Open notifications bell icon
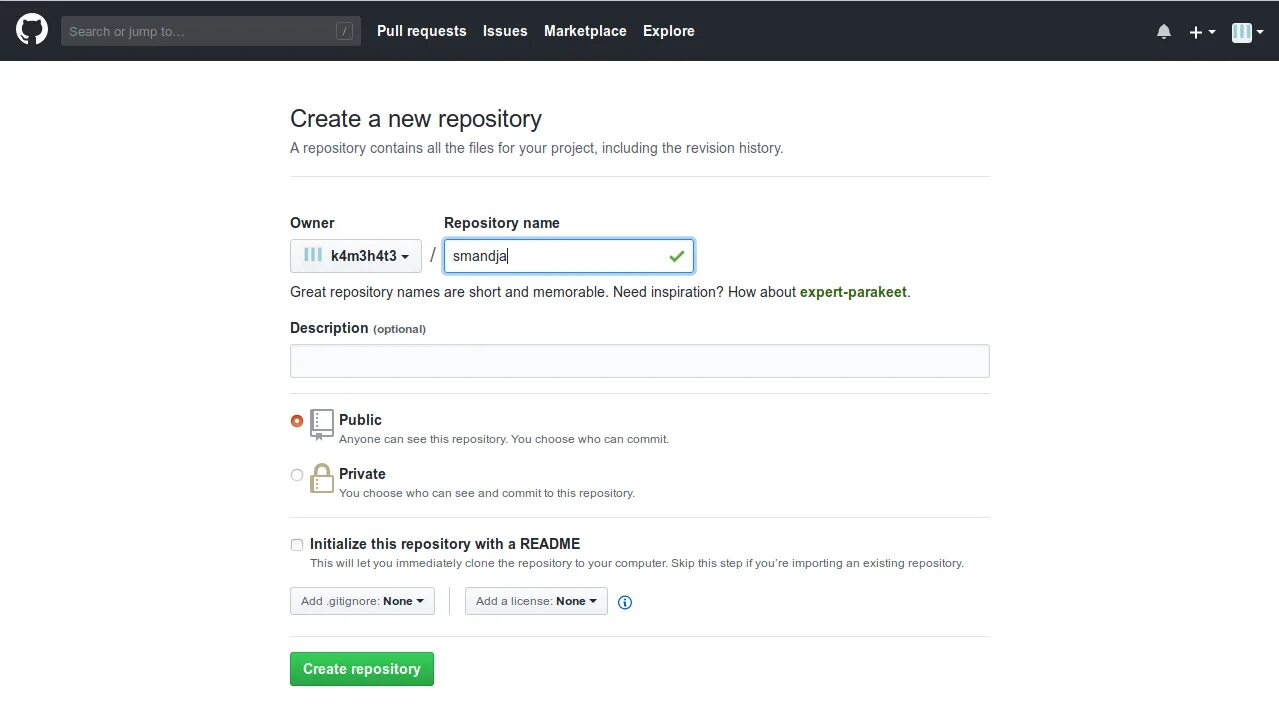The height and width of the screenshot is (726, 1279). [x=1164, y=32]
